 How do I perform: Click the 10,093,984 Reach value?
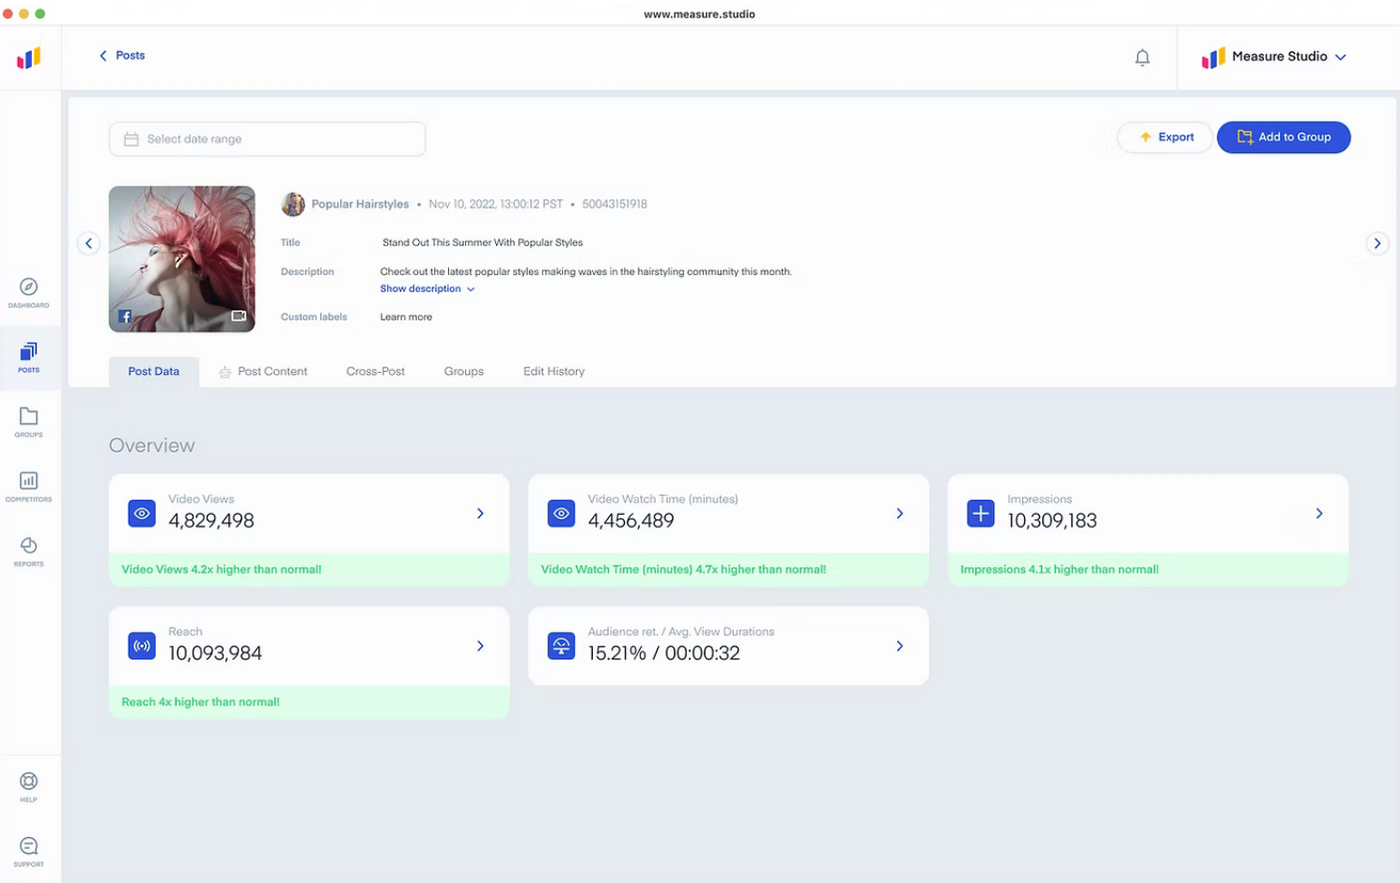pos(215,653)
